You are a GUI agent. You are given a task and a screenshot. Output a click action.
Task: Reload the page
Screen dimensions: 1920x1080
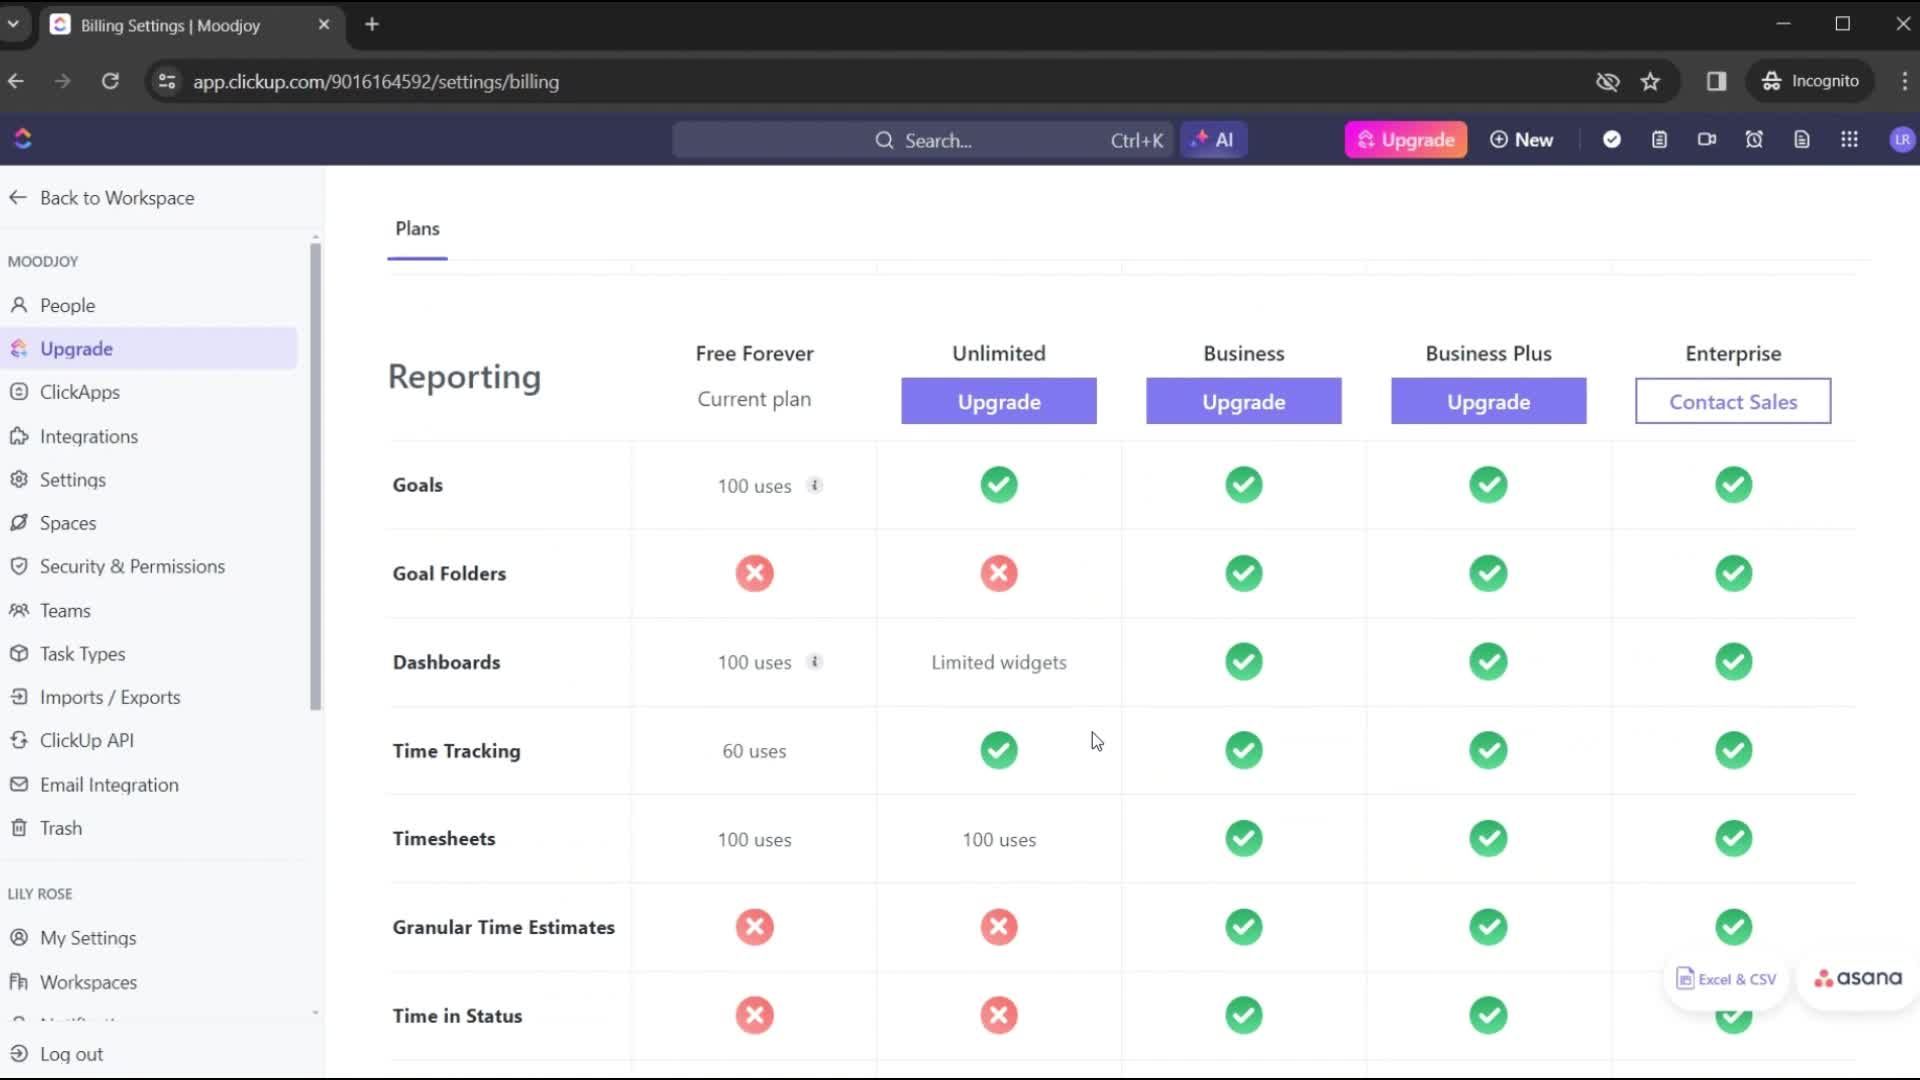110,81
